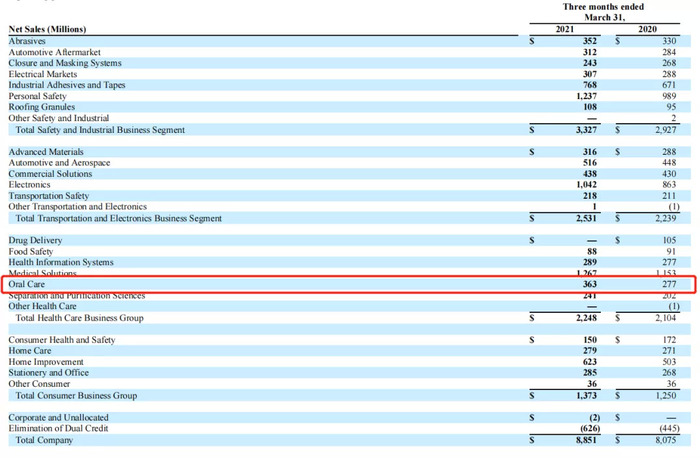Select Health Information Systems row label

[61, 262]
